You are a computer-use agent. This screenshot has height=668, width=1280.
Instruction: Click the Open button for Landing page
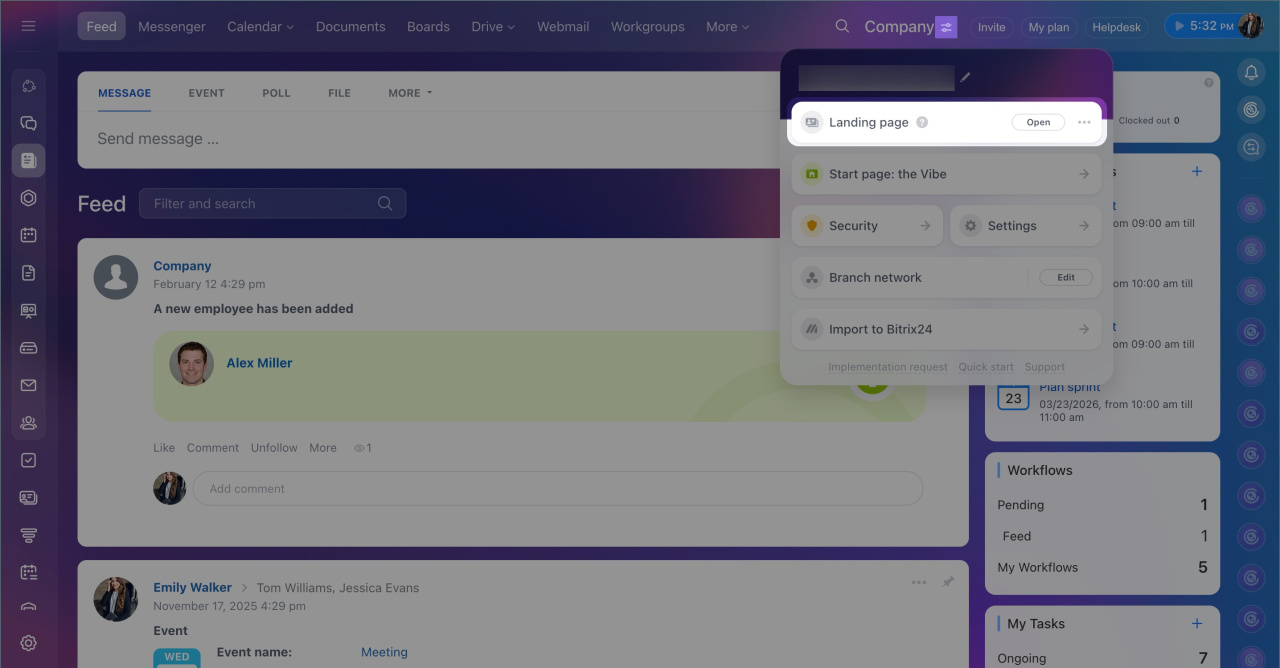(1038, 122)
